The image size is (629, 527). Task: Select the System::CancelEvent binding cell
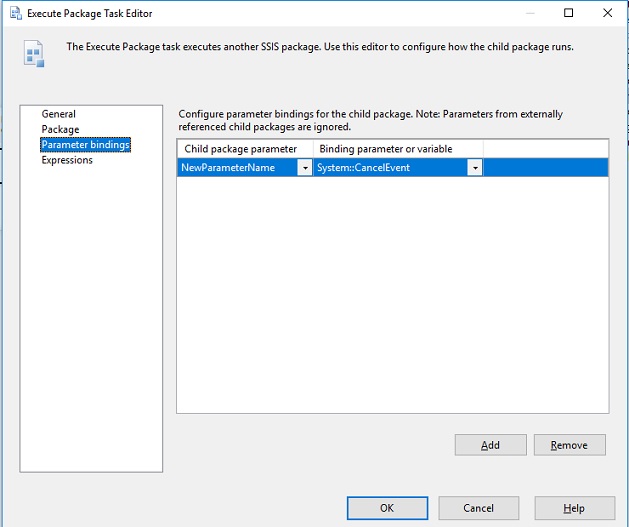coord(389,168)
